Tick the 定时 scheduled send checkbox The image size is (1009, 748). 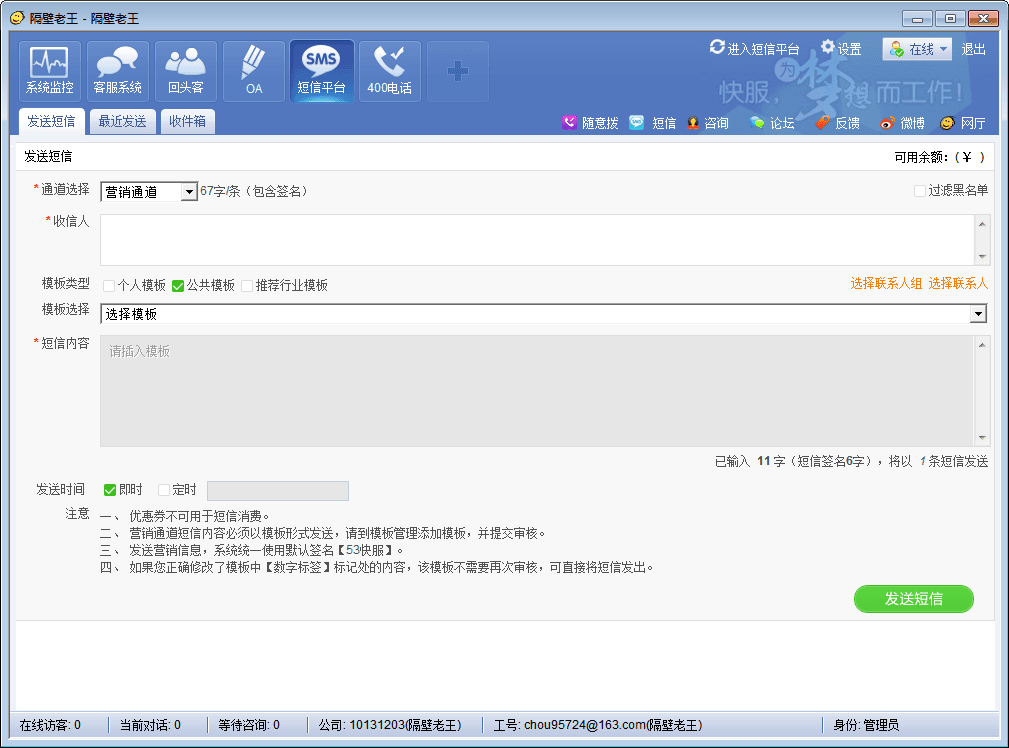click(164, 490)
